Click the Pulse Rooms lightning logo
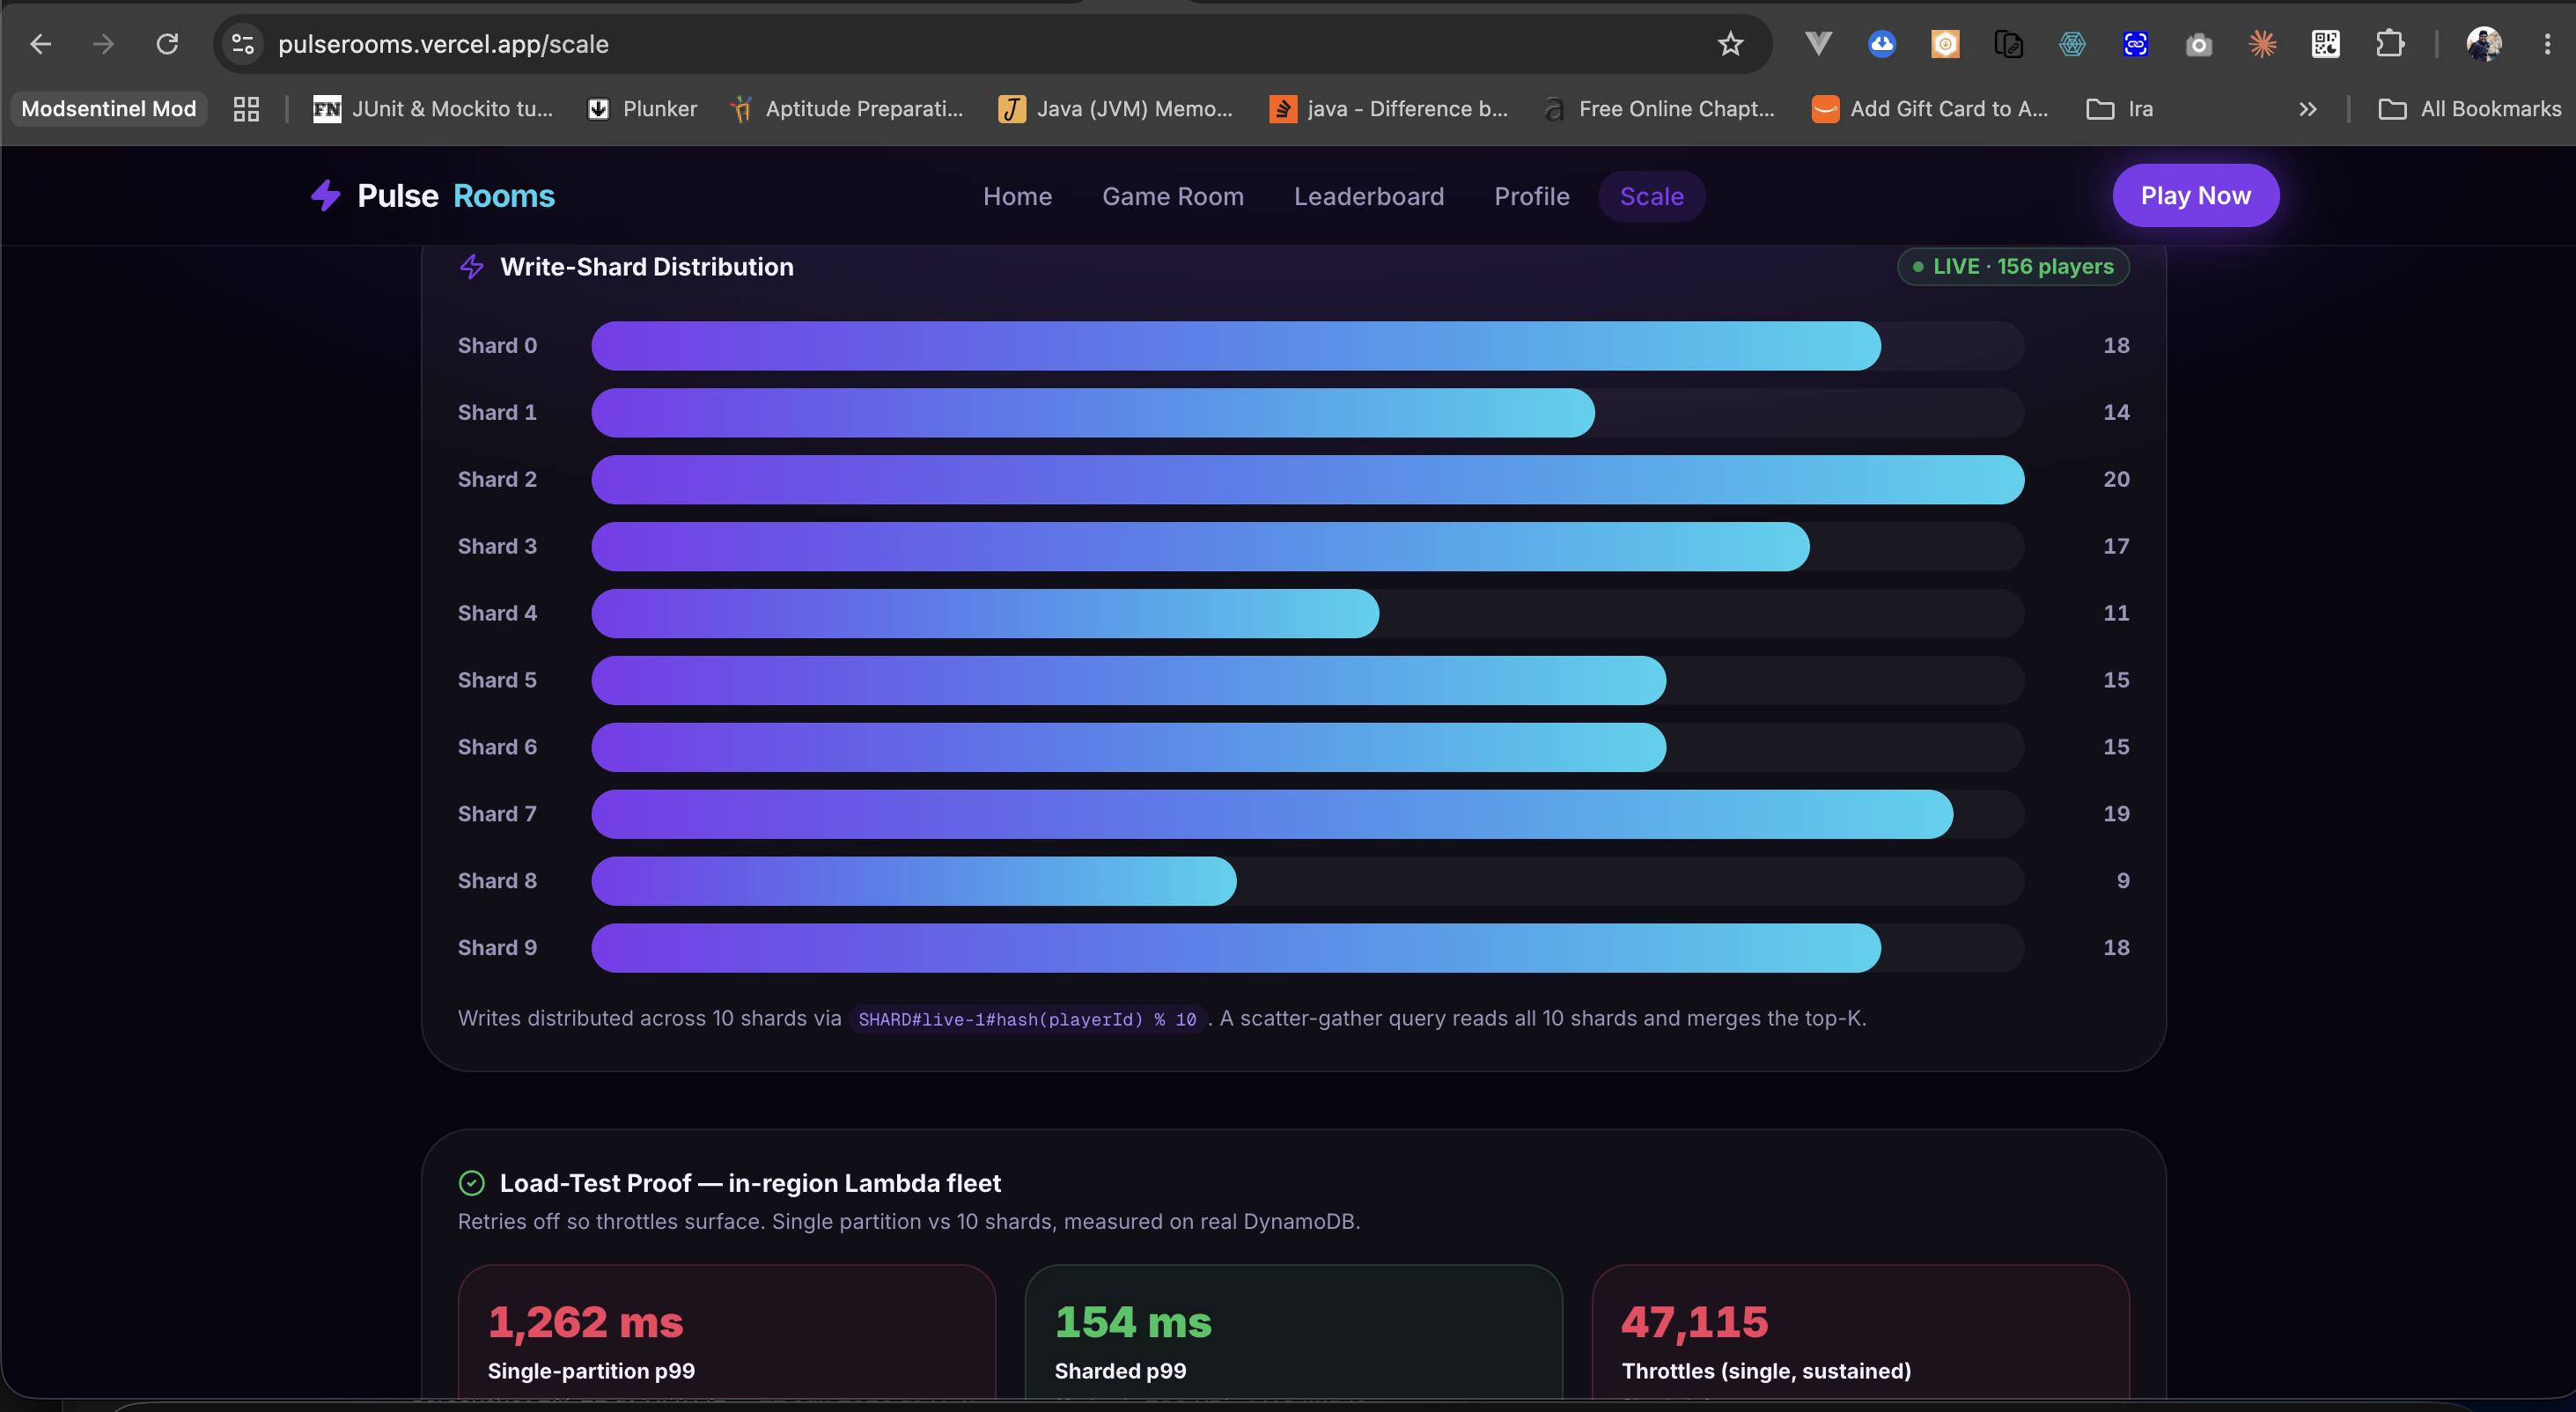The width and height of the screenshot is (2576, 1412). pos(325,196)
